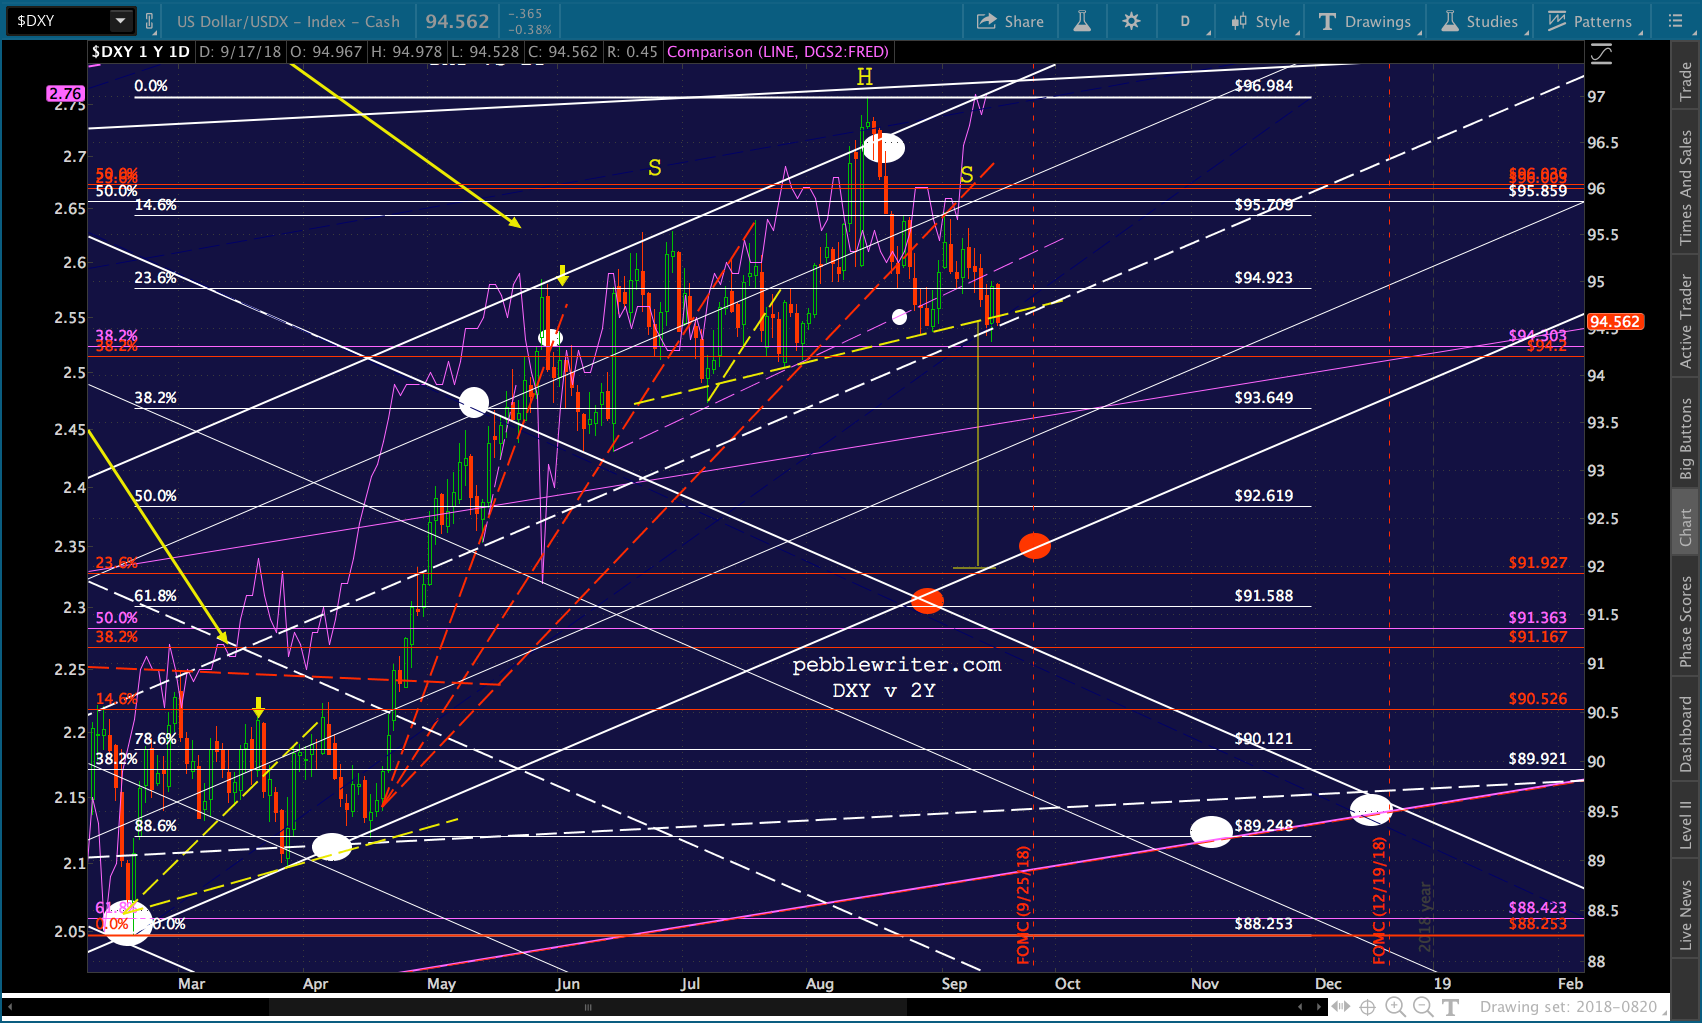Click the $90.526 red level label
The height and width of the screenshot is (1023, 1702).
[1537, 699]
